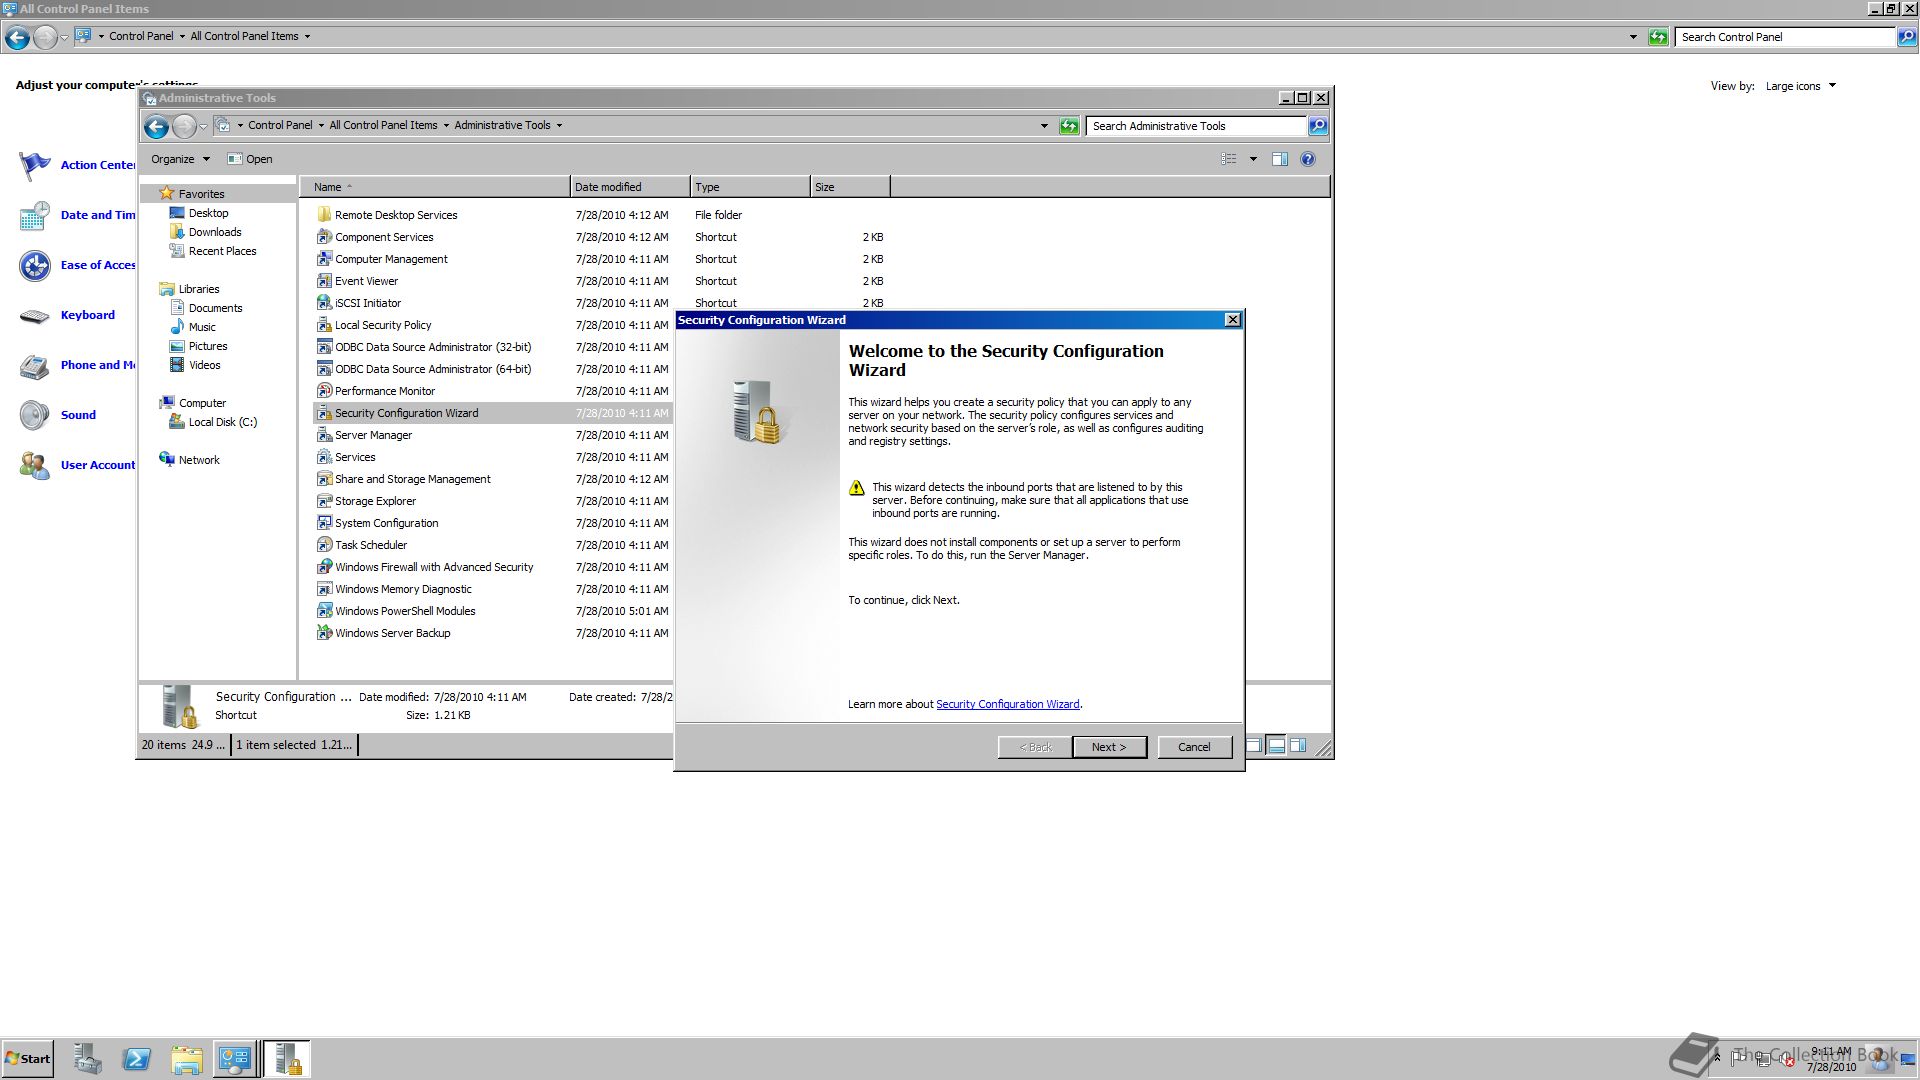Image resolution: width=1920 pixels, height=1080 pixels.
Task: Open Windows Explorer from the taskbar
Action: pos(186,1059)
